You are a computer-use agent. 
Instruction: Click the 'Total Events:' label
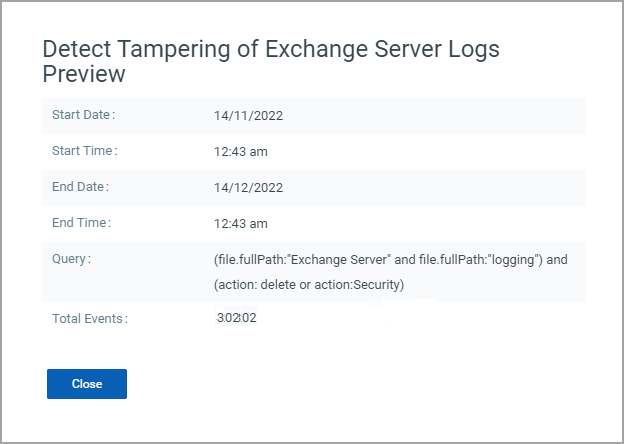[x=90, y=319]
